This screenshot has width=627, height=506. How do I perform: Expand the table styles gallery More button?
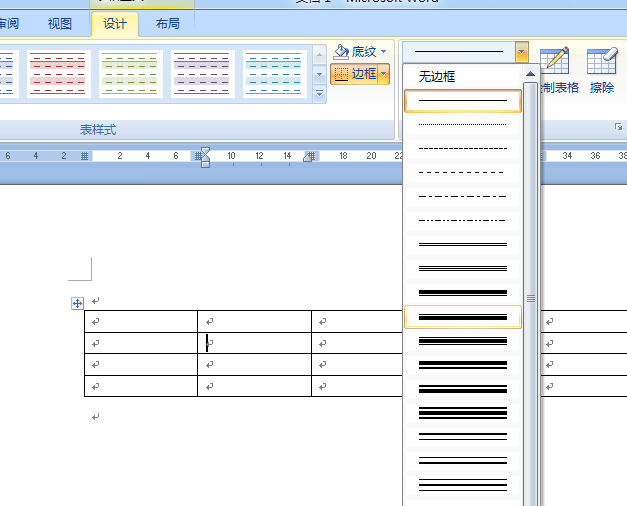click(x=319, y=94)
